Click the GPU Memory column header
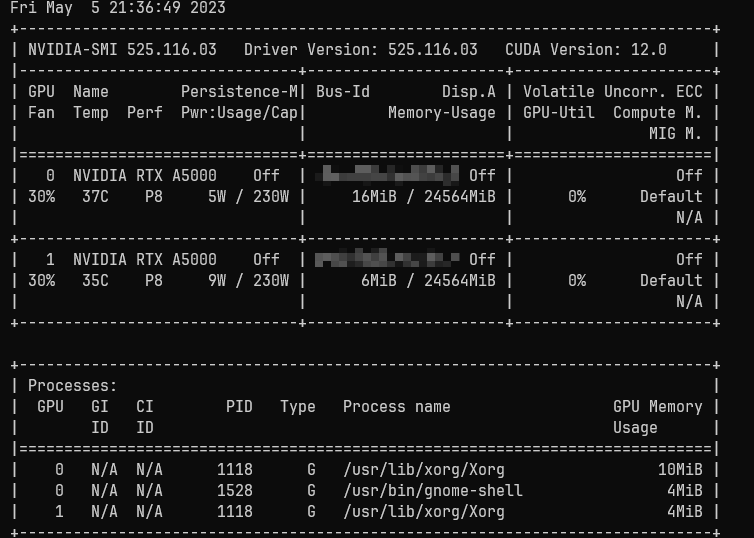The image size is (754, 538). [x=657, y=407]
